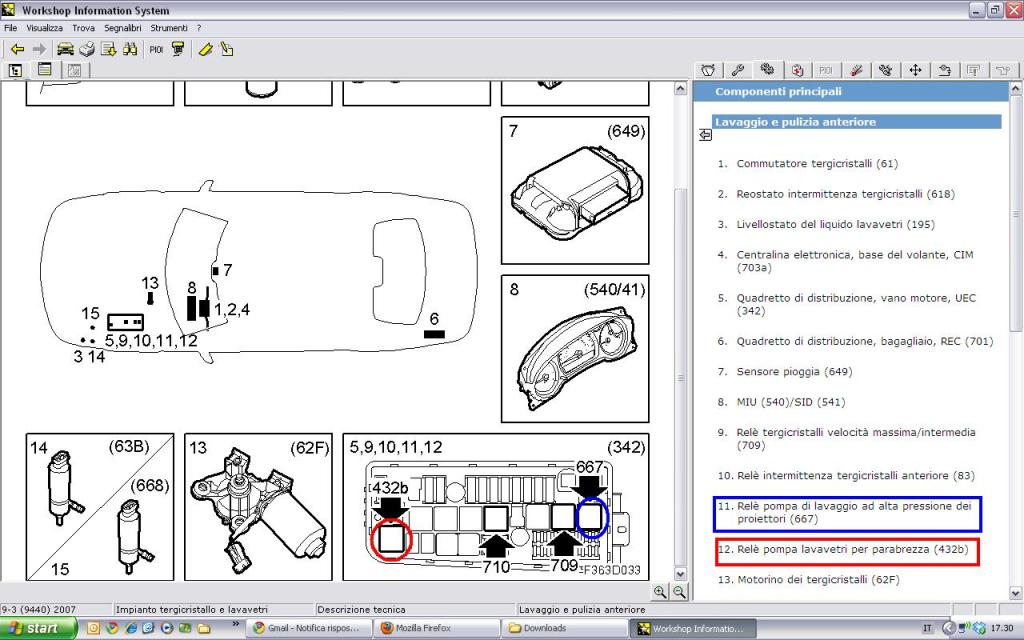Open the tab with the tag and hook arrow icon
The image size is (1024, 640).
point(944,70)
